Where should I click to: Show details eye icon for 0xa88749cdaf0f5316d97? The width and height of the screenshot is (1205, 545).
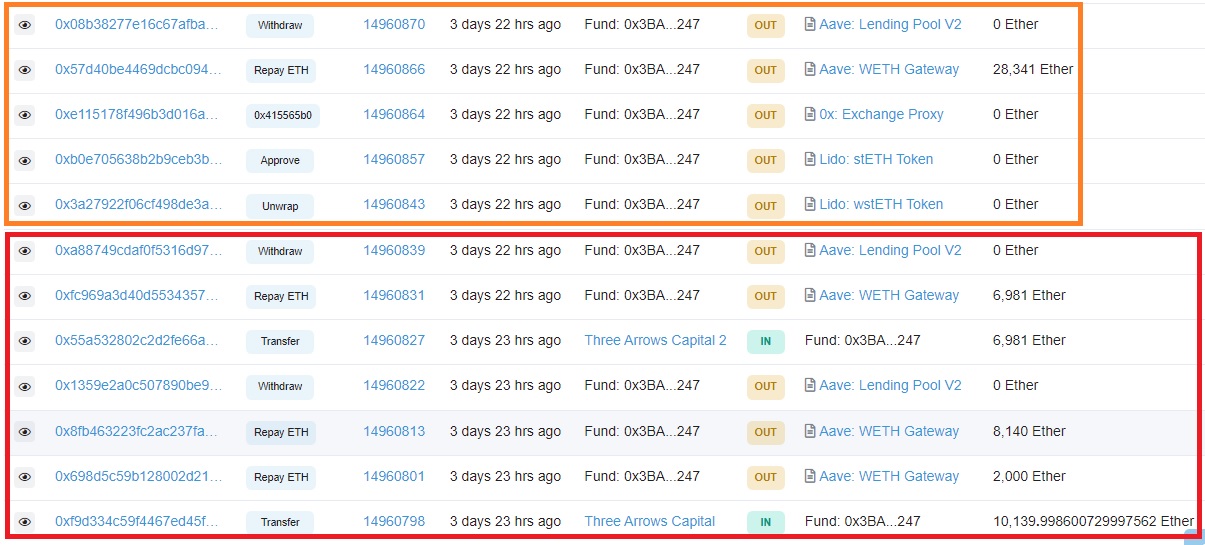(x=25, y=251)
